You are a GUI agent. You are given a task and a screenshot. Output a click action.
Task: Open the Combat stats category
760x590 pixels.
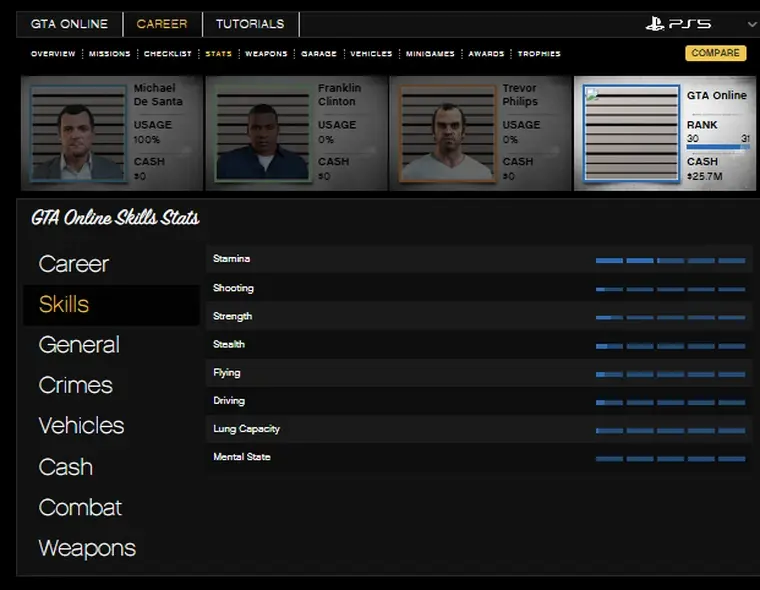click(x=80, y=508)
